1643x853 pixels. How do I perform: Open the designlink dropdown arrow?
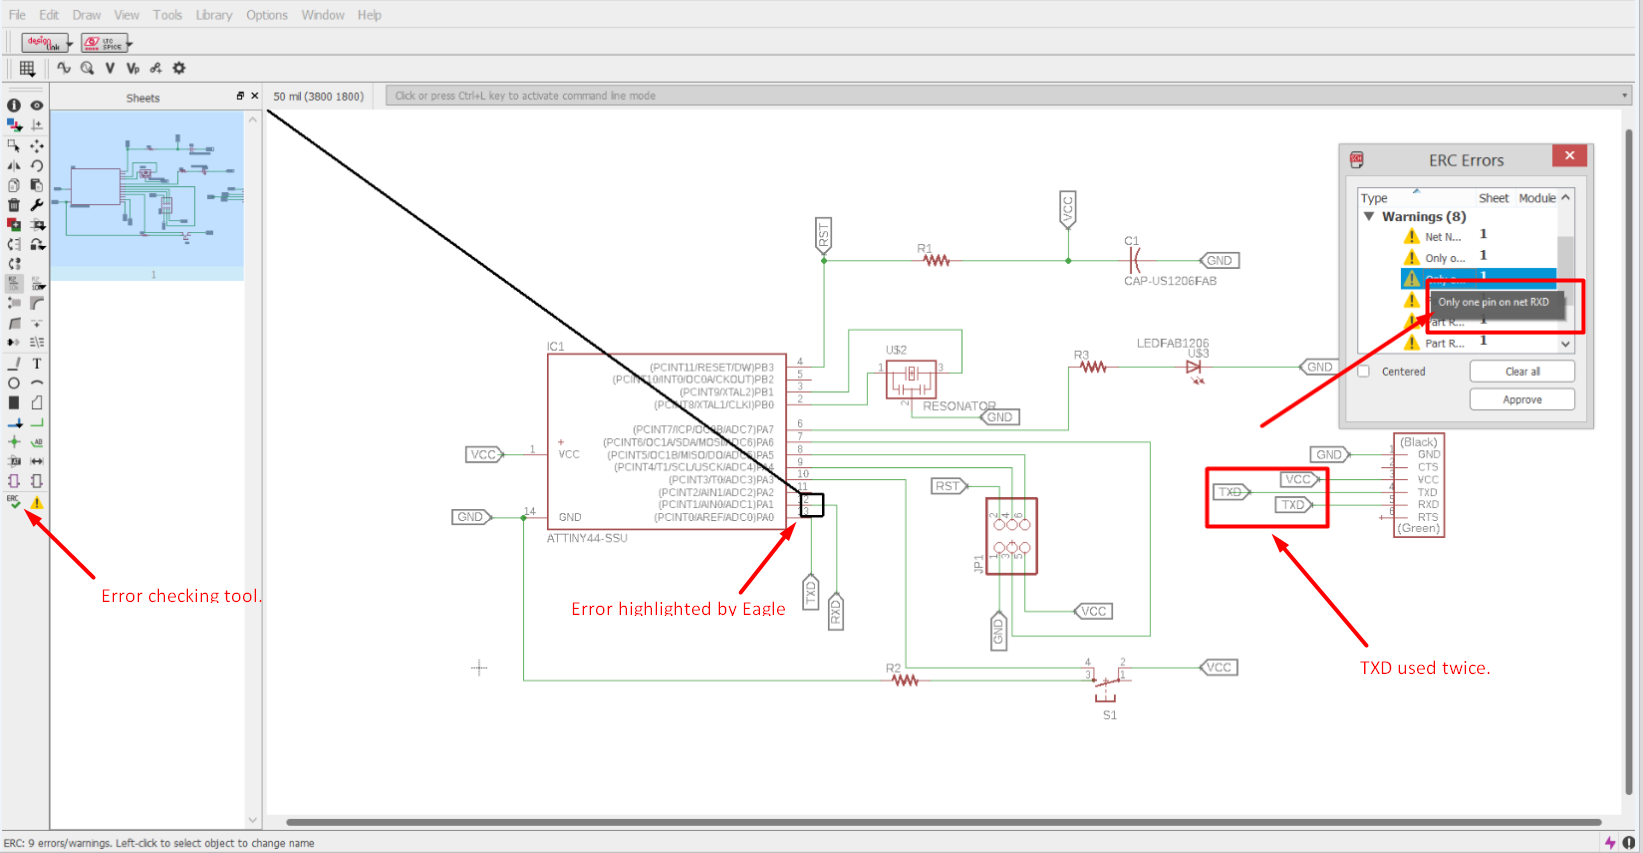click(x=69, y=43)
